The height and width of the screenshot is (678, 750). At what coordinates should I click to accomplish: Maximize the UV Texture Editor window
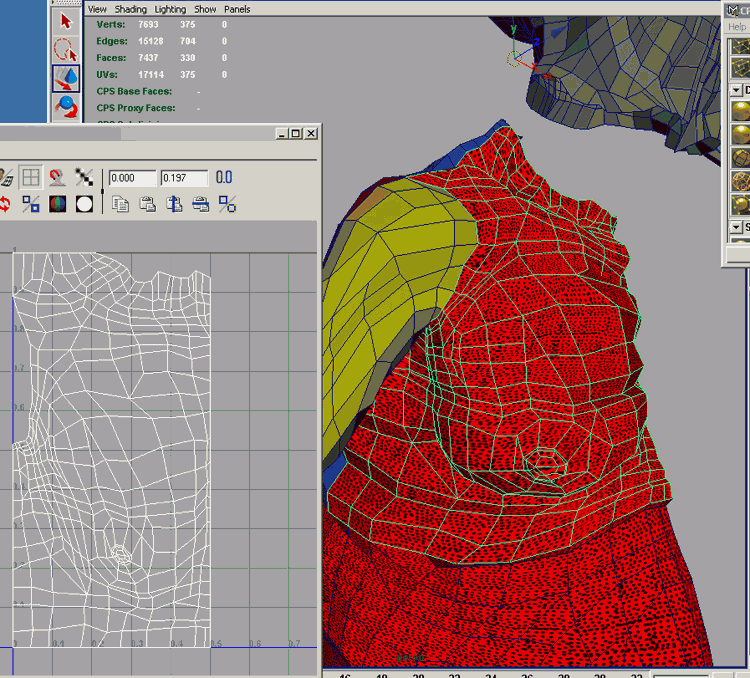tap(296, 133)
